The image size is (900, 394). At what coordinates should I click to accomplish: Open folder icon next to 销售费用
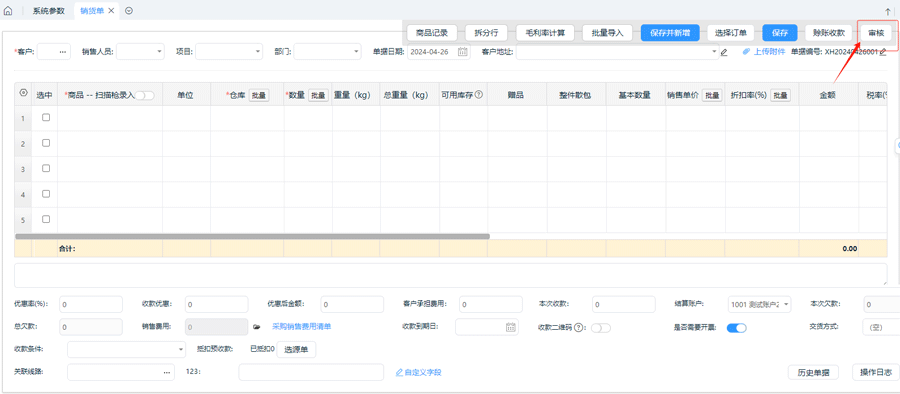tap(257, 327)
